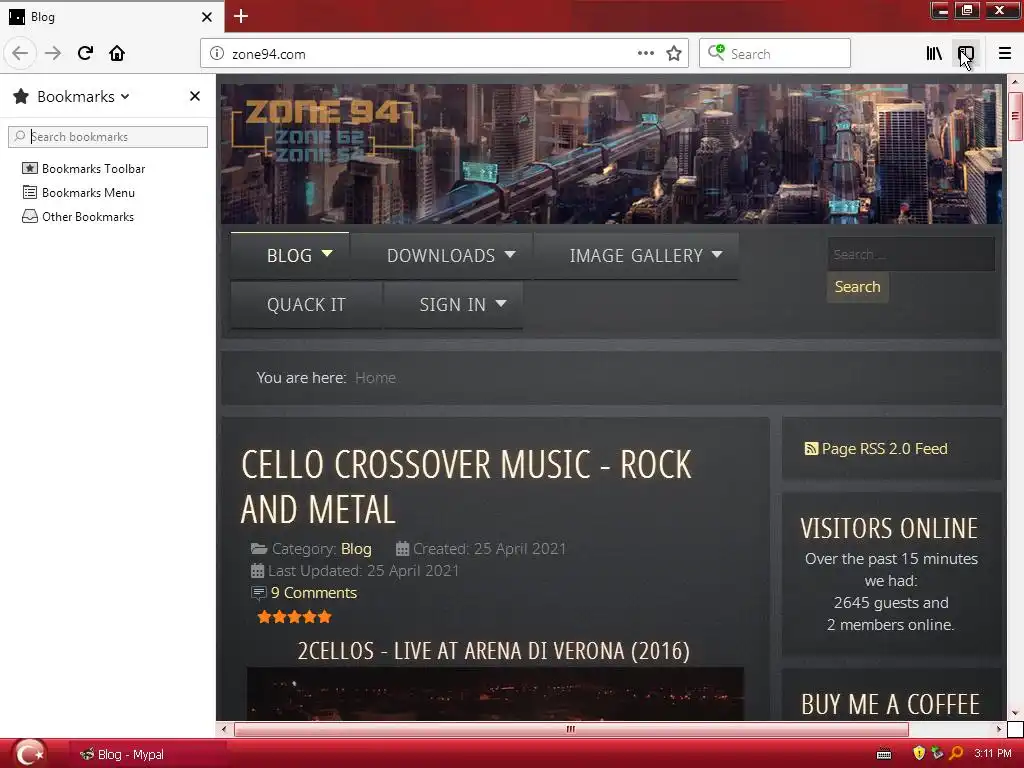The width and height of the screenshot is (1024, 768).
Task: Open the QUACK IT menu item
Action: (306, 304)
